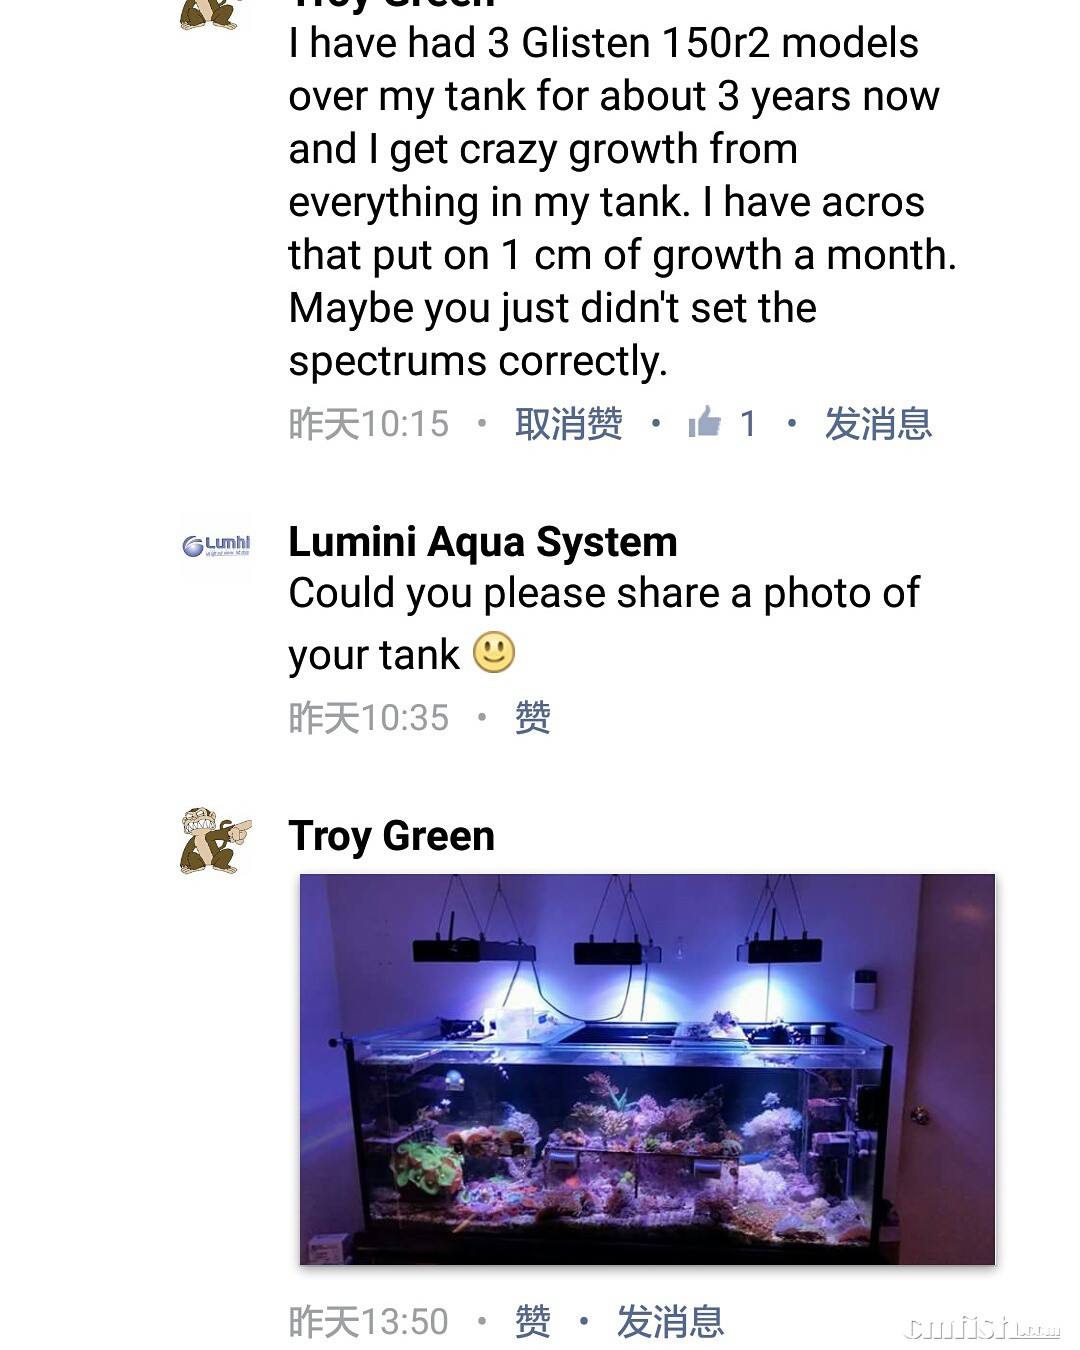Screen dimensions: 1080x1350
Task: Click the cmfish watermark logo
Action: point(980,1326)
